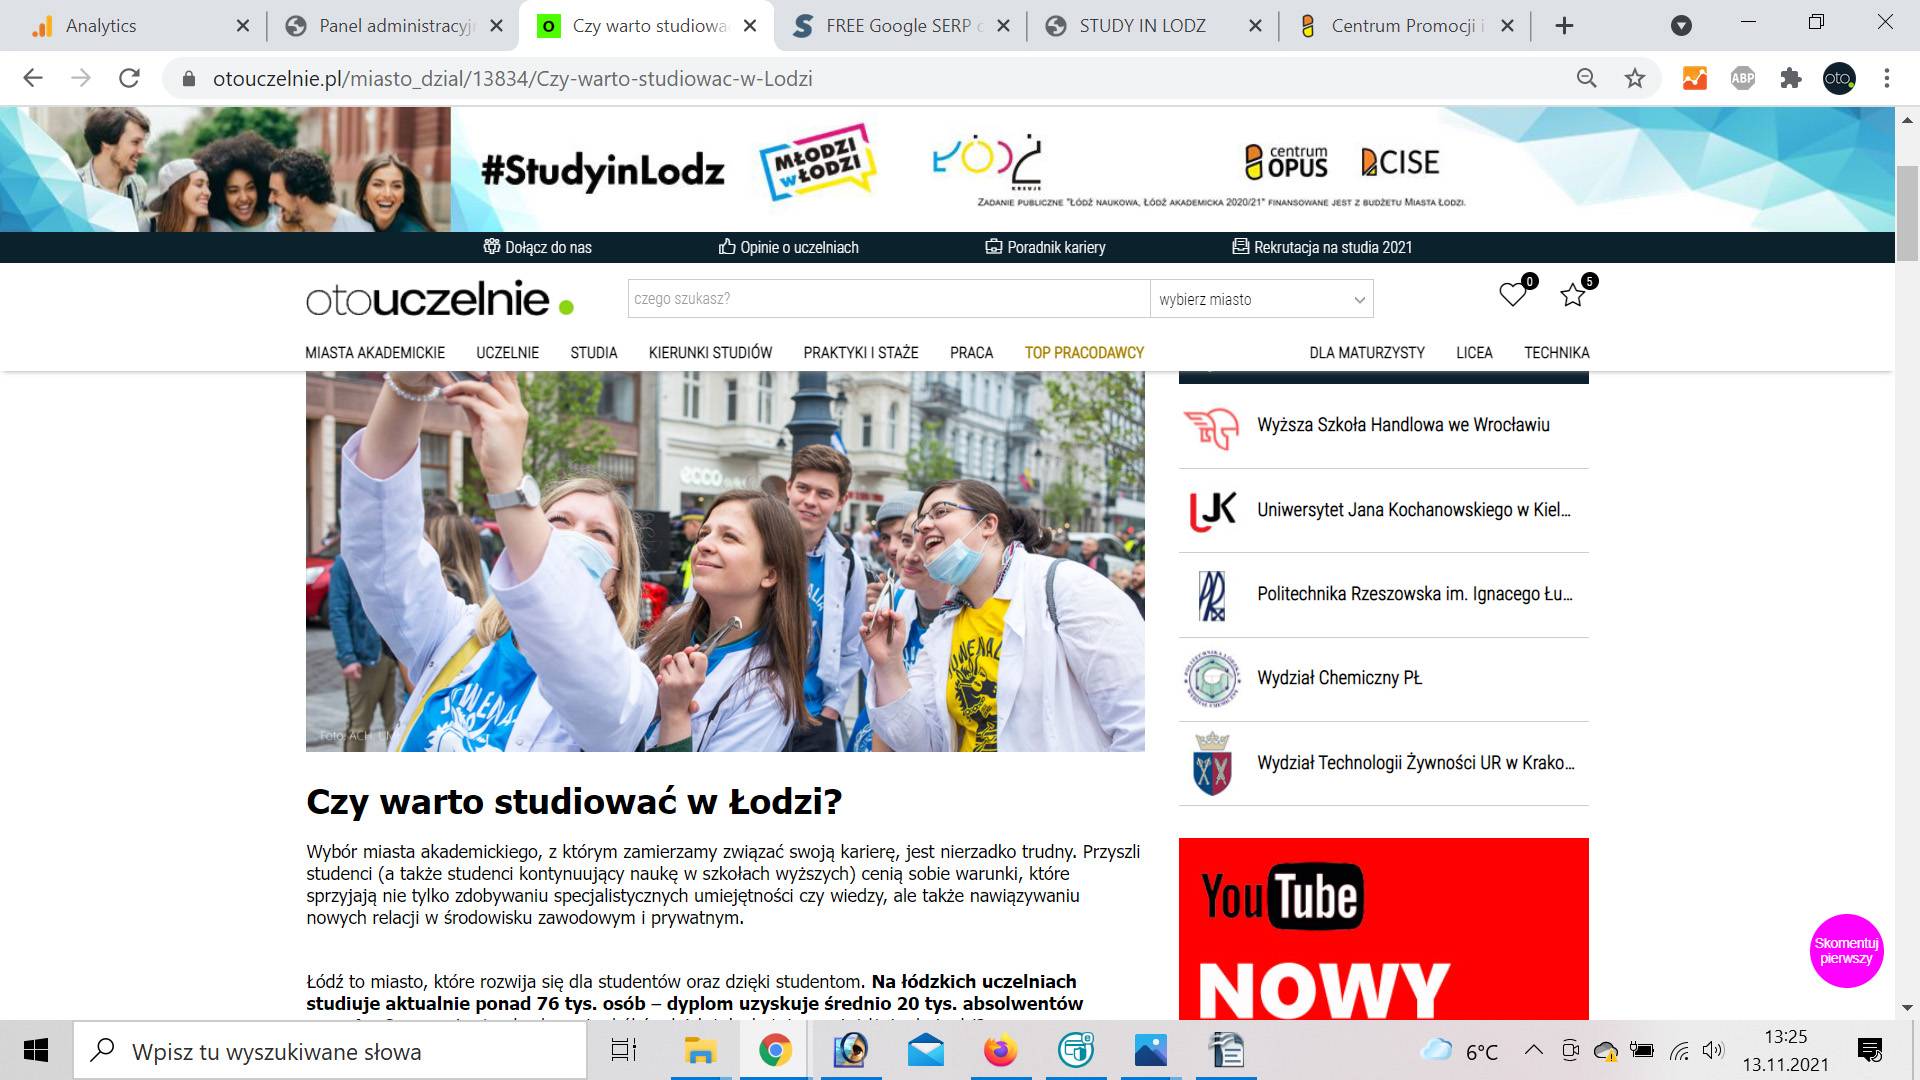Screen dimensions: 1920x1080
Task: Click the otouczelnie logo
Action: [x=440, y=299]
